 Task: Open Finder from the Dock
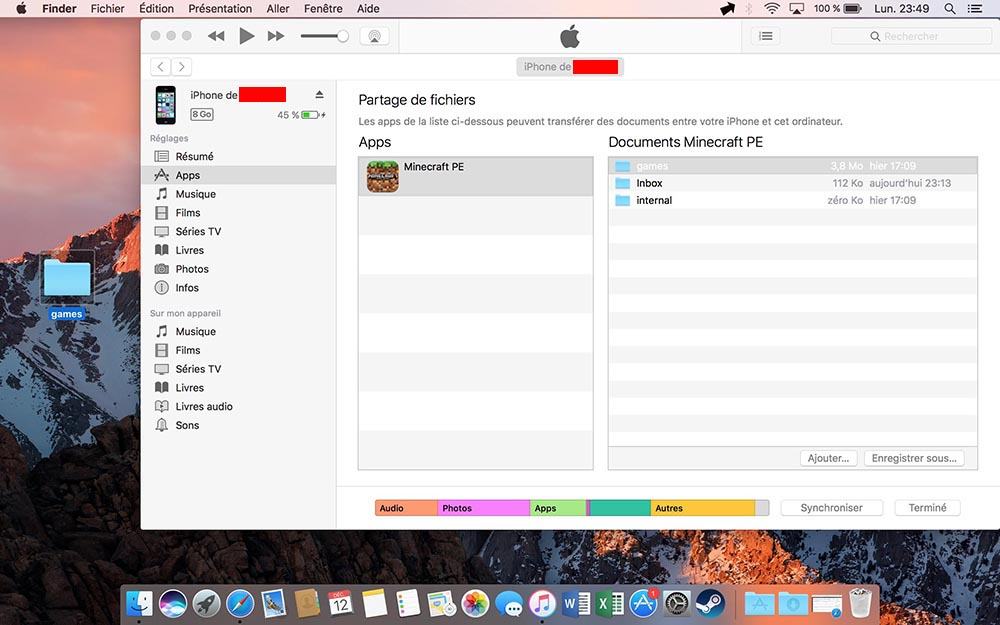point(140,603)
